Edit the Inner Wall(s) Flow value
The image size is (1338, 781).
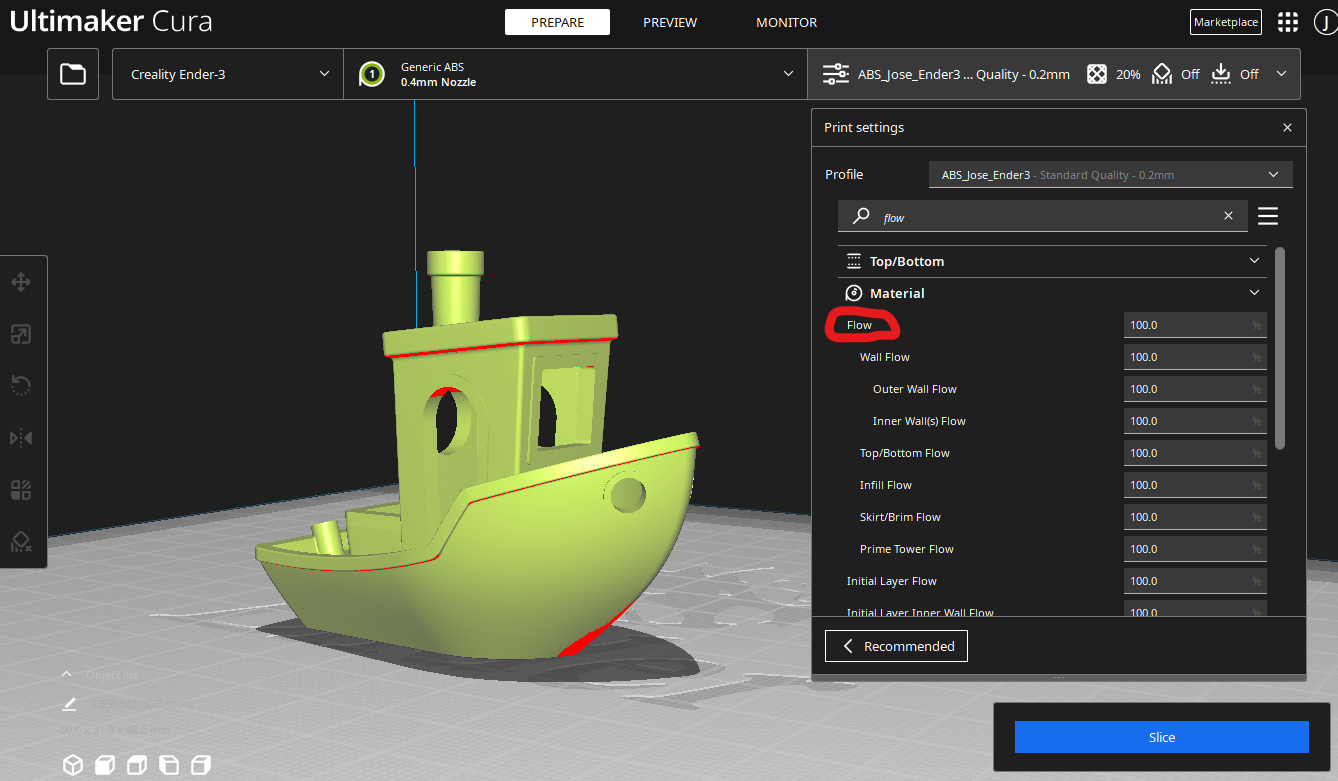point(1195,421)
